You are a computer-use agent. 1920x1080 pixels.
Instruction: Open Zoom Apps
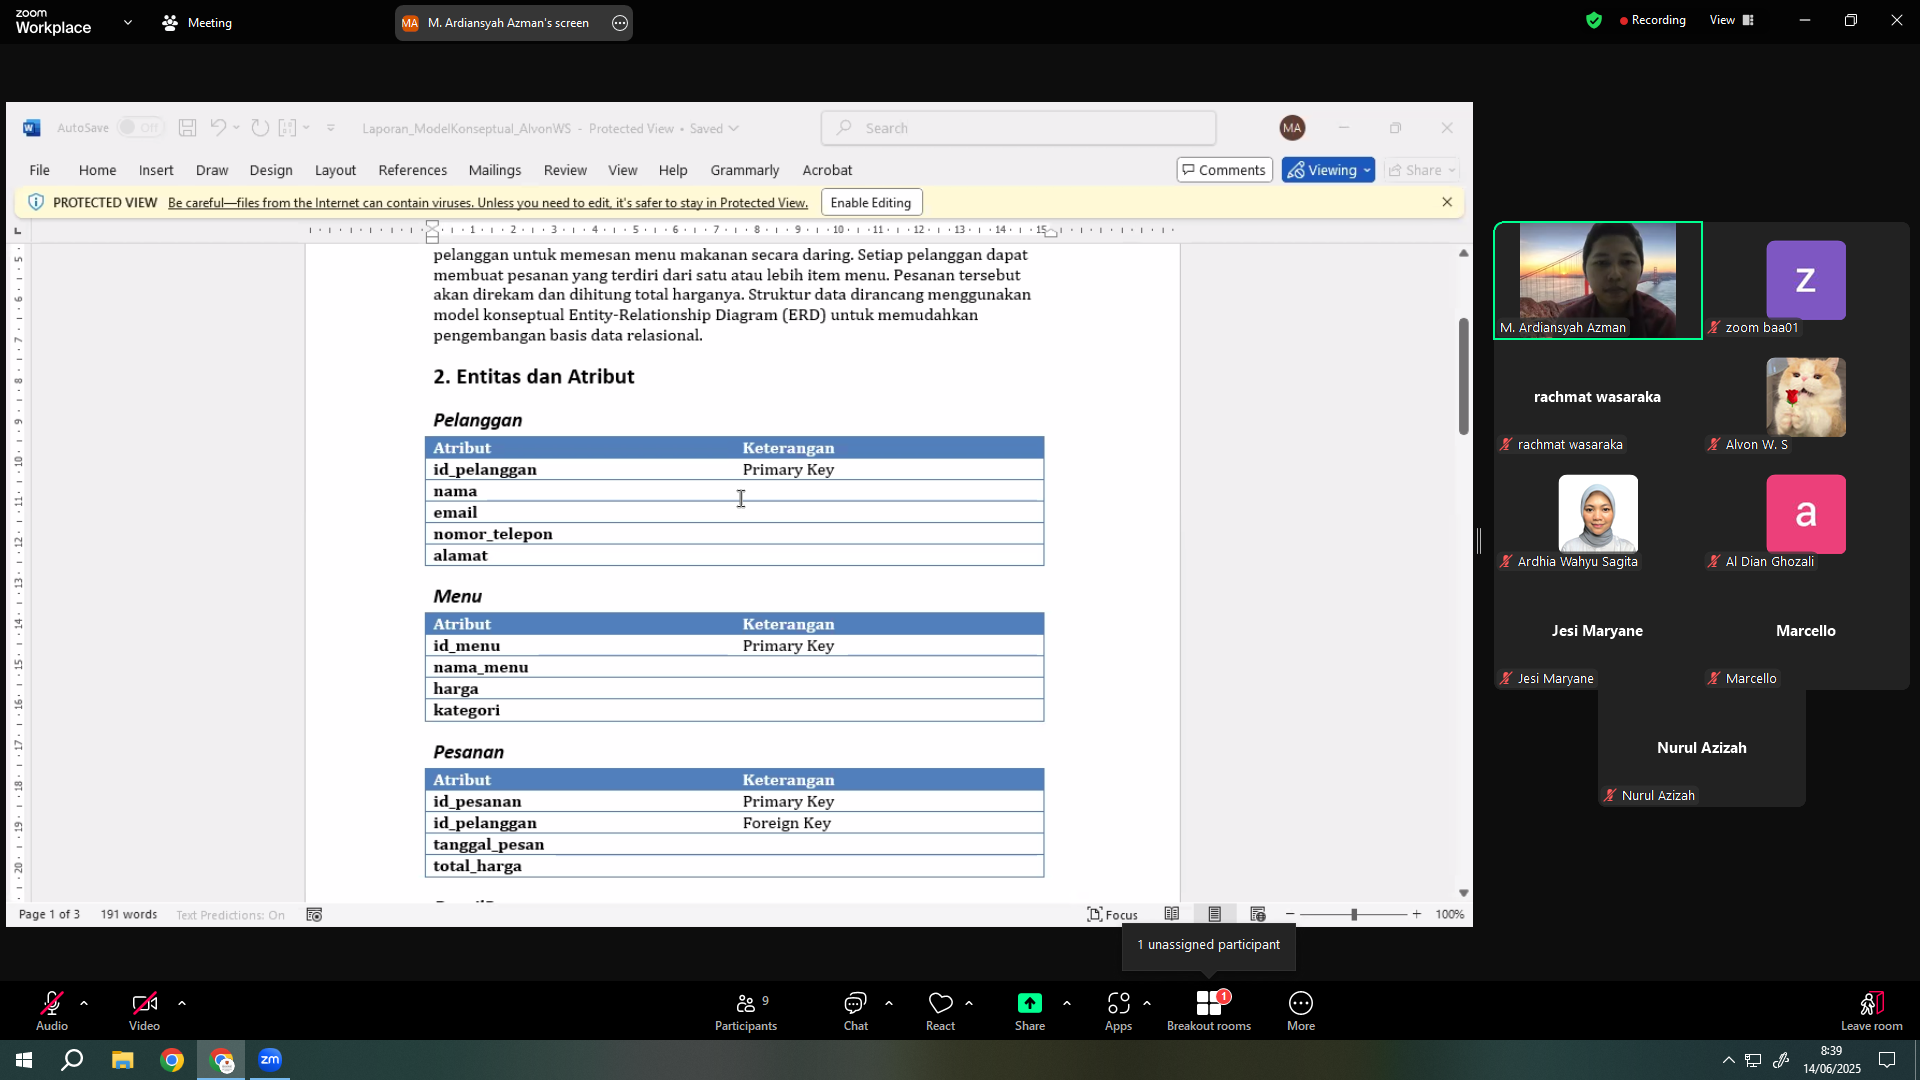[x=1119, y=1011]
